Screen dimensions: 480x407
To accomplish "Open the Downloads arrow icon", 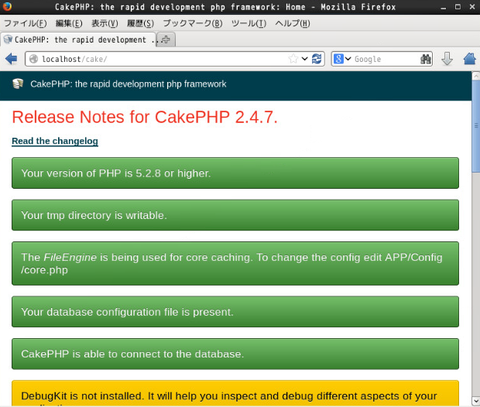I will click(x=447, y=59).
